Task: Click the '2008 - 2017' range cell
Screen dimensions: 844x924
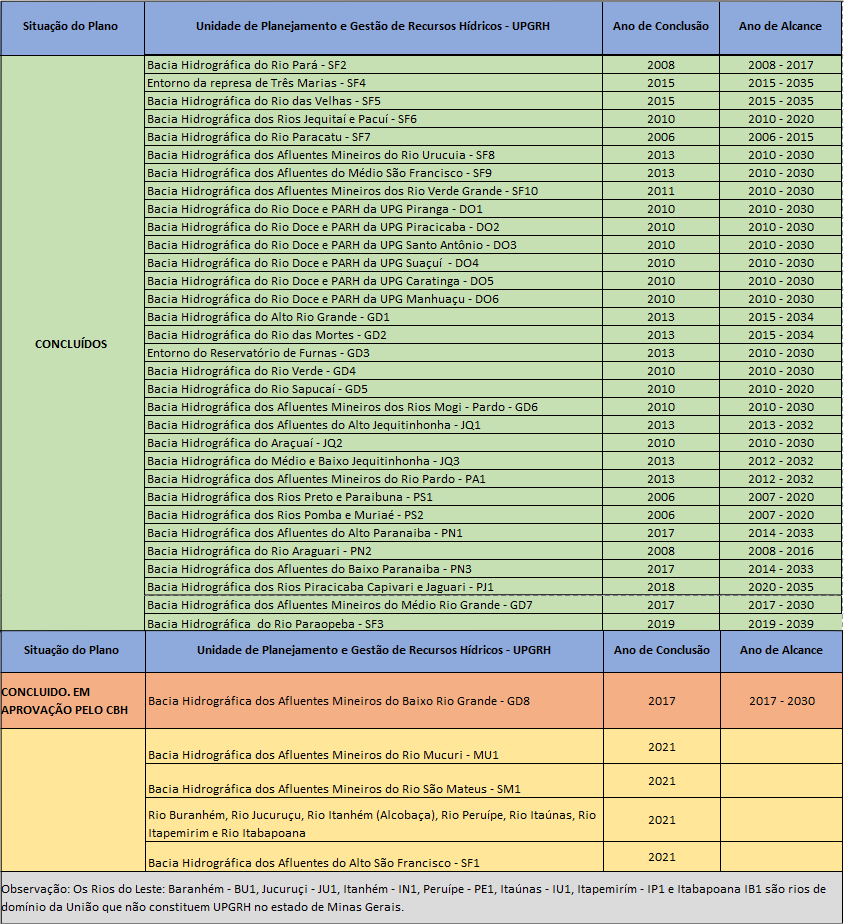Action: click(780, 65)
